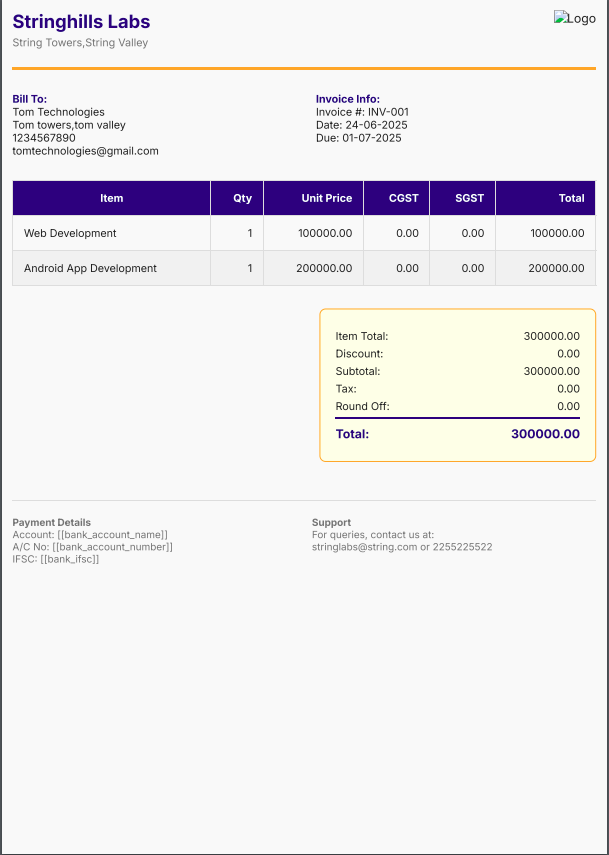
Task: Select the String Towers, String Valley address
Action: pos(80,43)
